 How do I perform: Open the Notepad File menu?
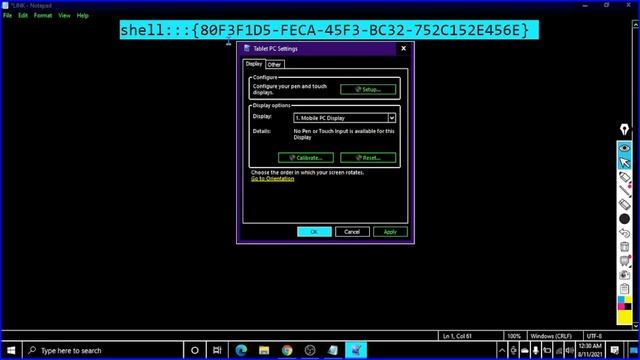point(7,16)
